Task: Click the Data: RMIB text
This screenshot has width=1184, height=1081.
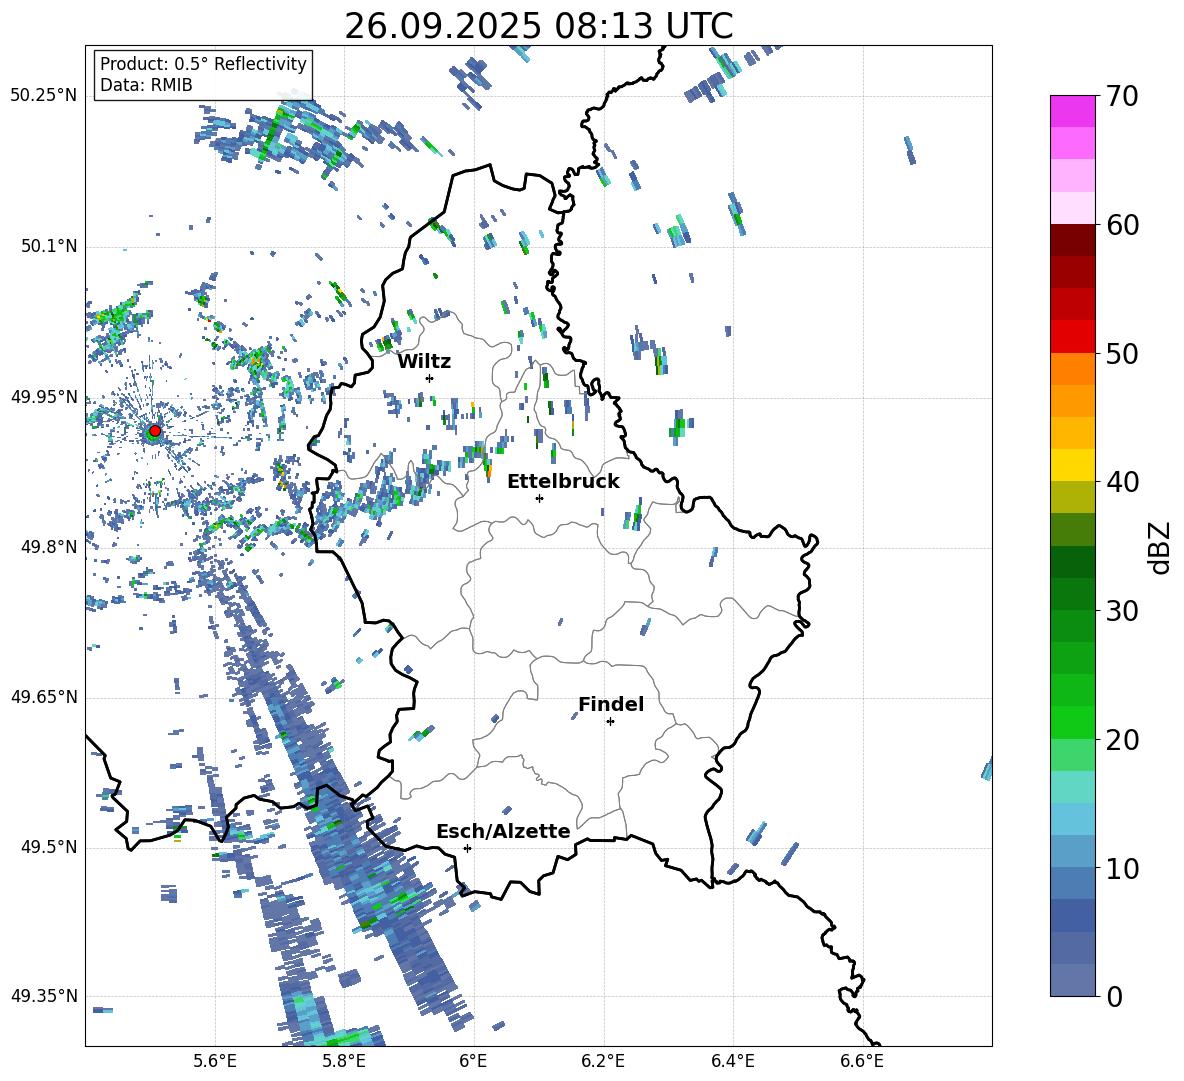Action: 146,85
